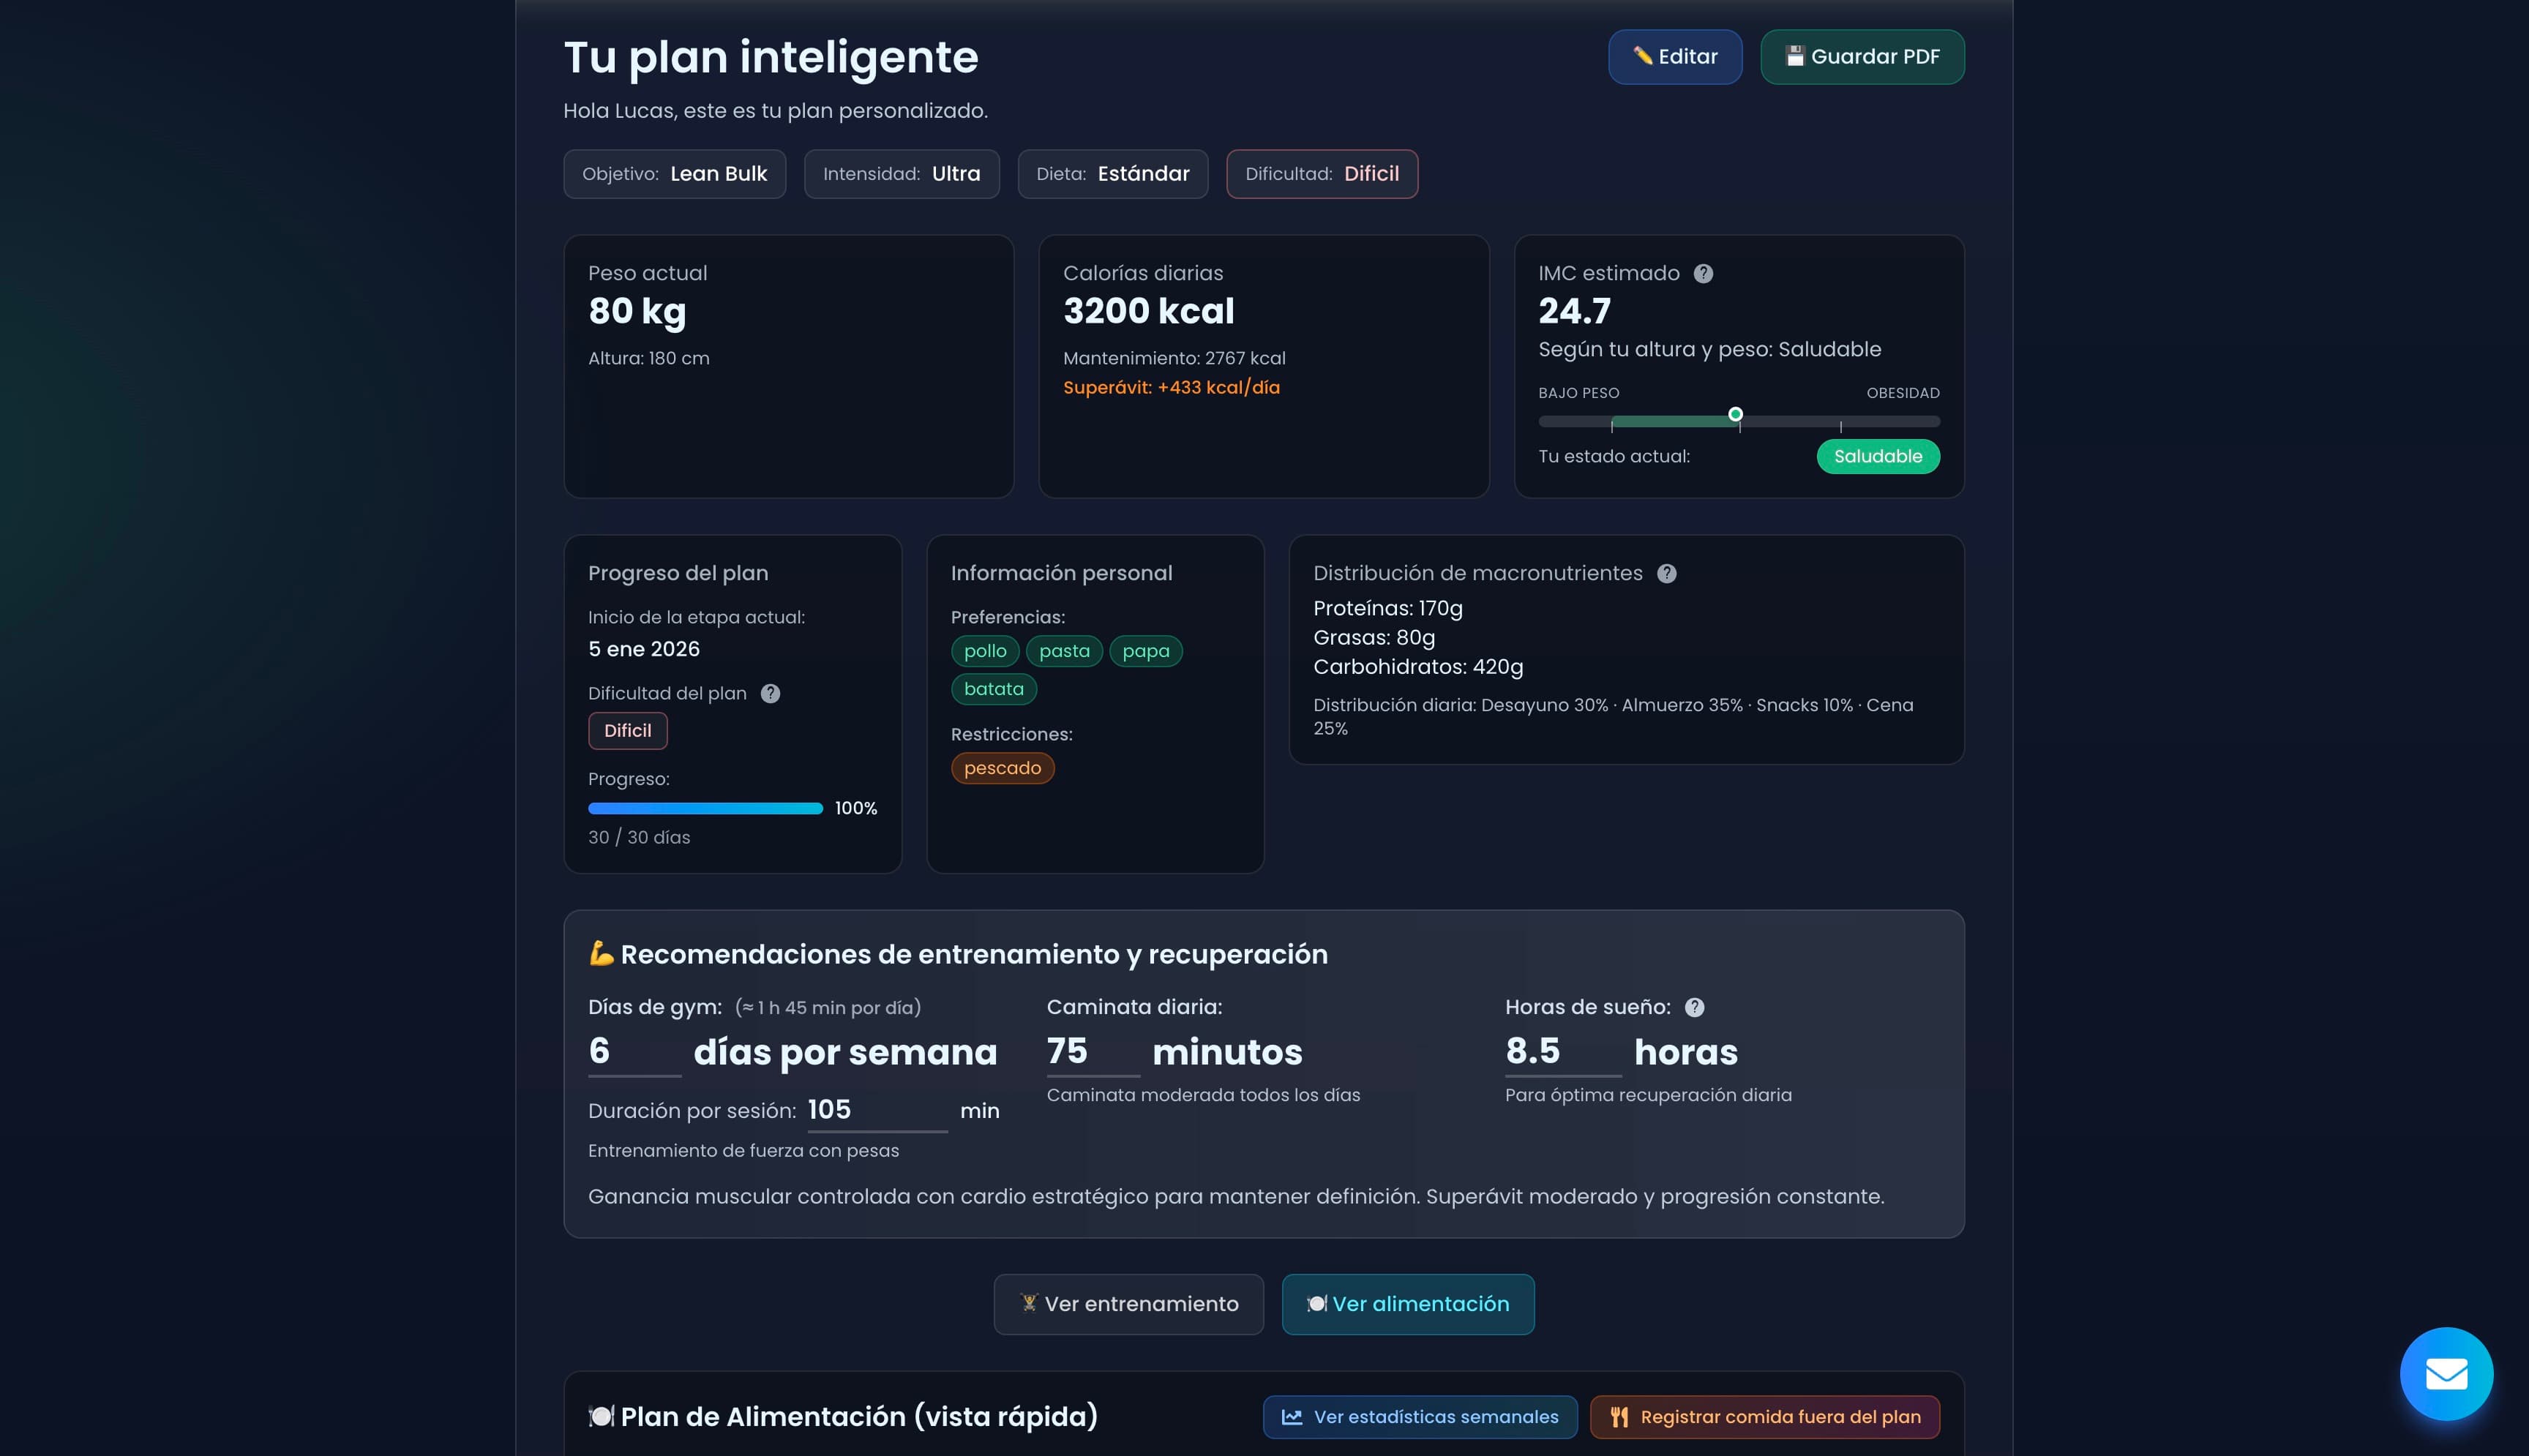The height and width of the screenshot is (1456, 2529).
Task: Toggle the pescado restriction tag
Action: [1002, 767]
